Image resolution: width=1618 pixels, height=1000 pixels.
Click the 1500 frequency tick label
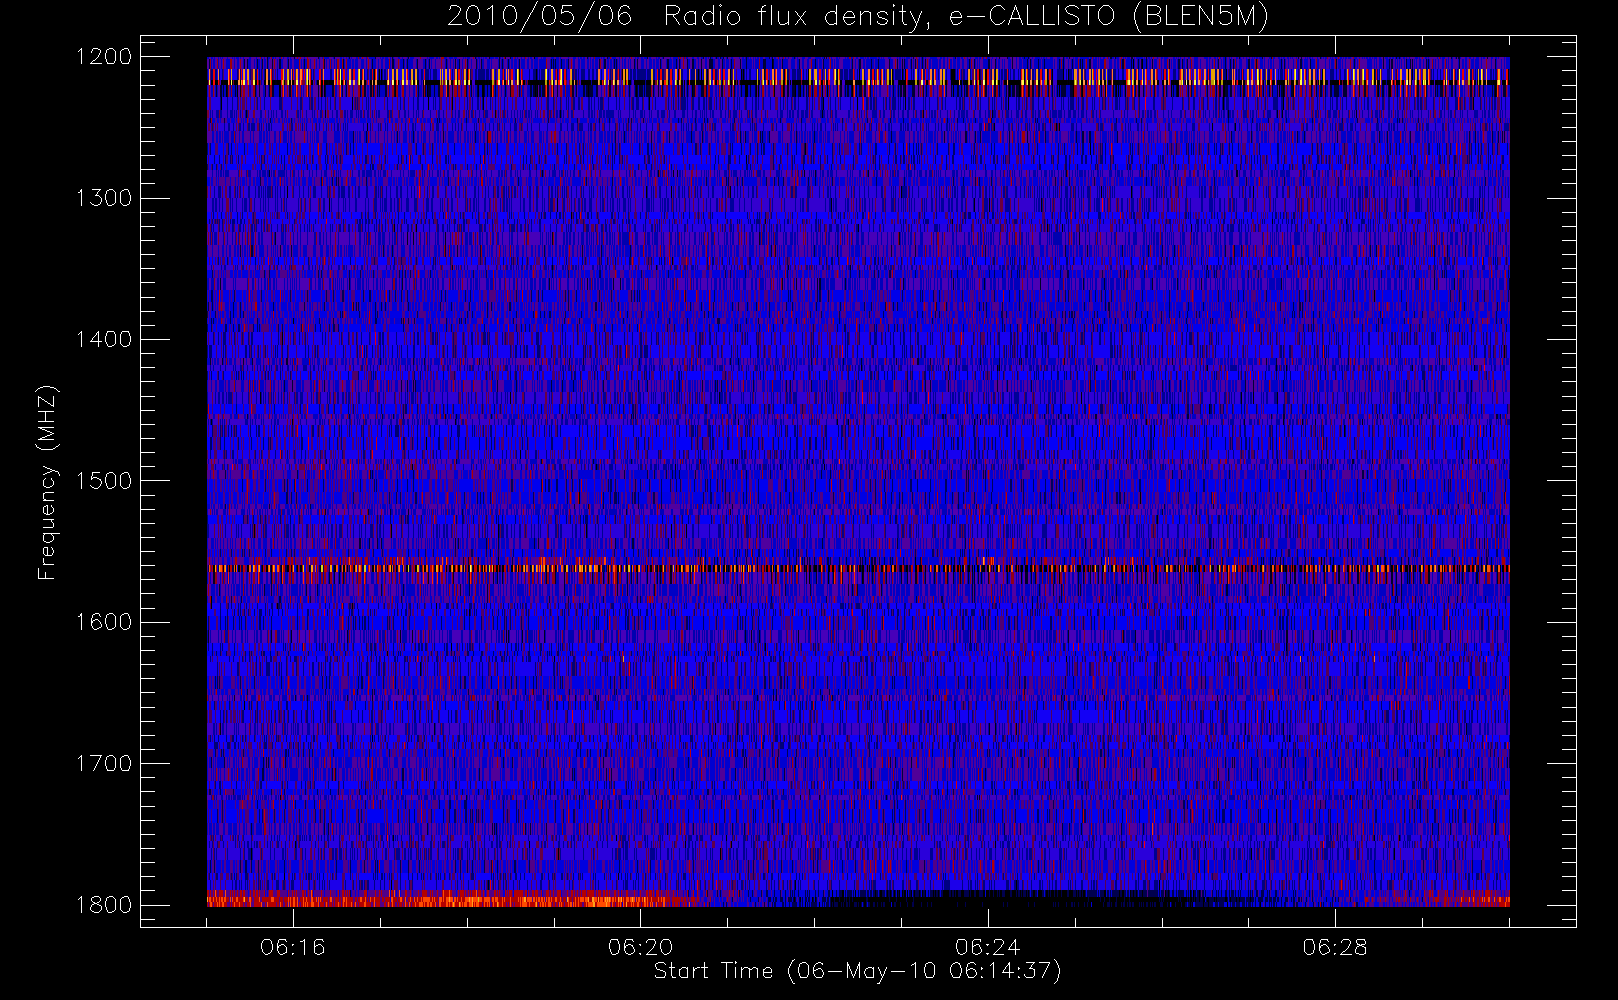click(104, 481)
